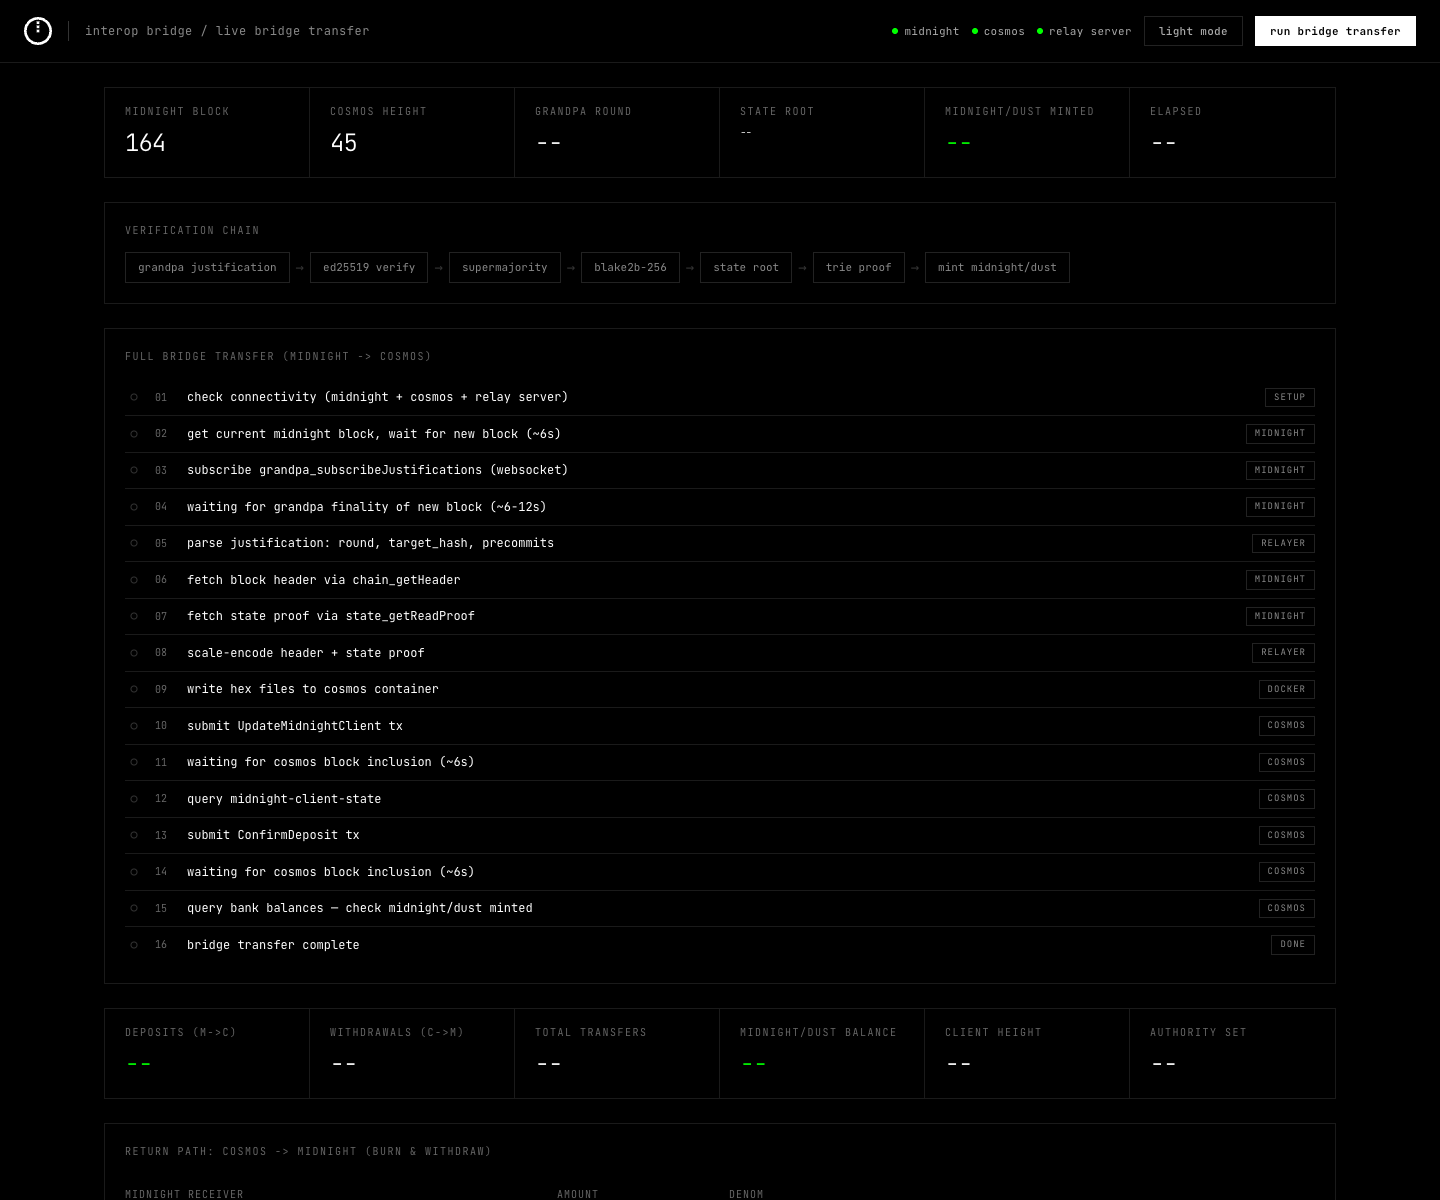Image resolution: width=1440 pixels, height=1200 pixels.
Task: Click the Verification Chain section heading
Action: [192, 231]
